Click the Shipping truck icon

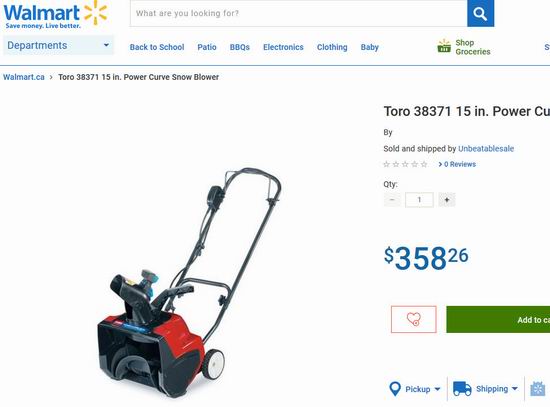pos(462,389)
